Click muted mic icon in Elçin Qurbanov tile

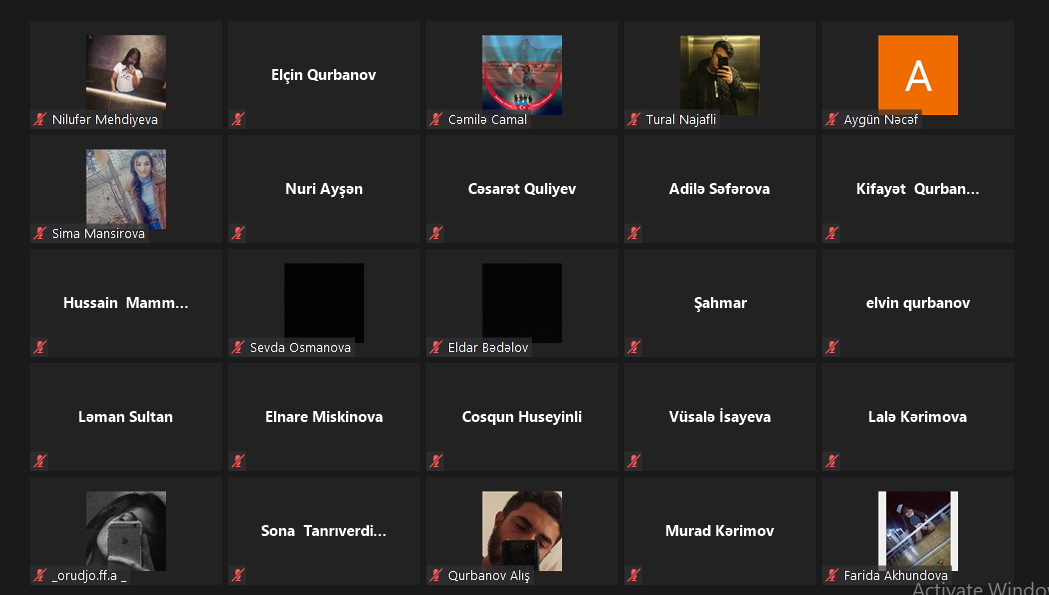point(238,120)
